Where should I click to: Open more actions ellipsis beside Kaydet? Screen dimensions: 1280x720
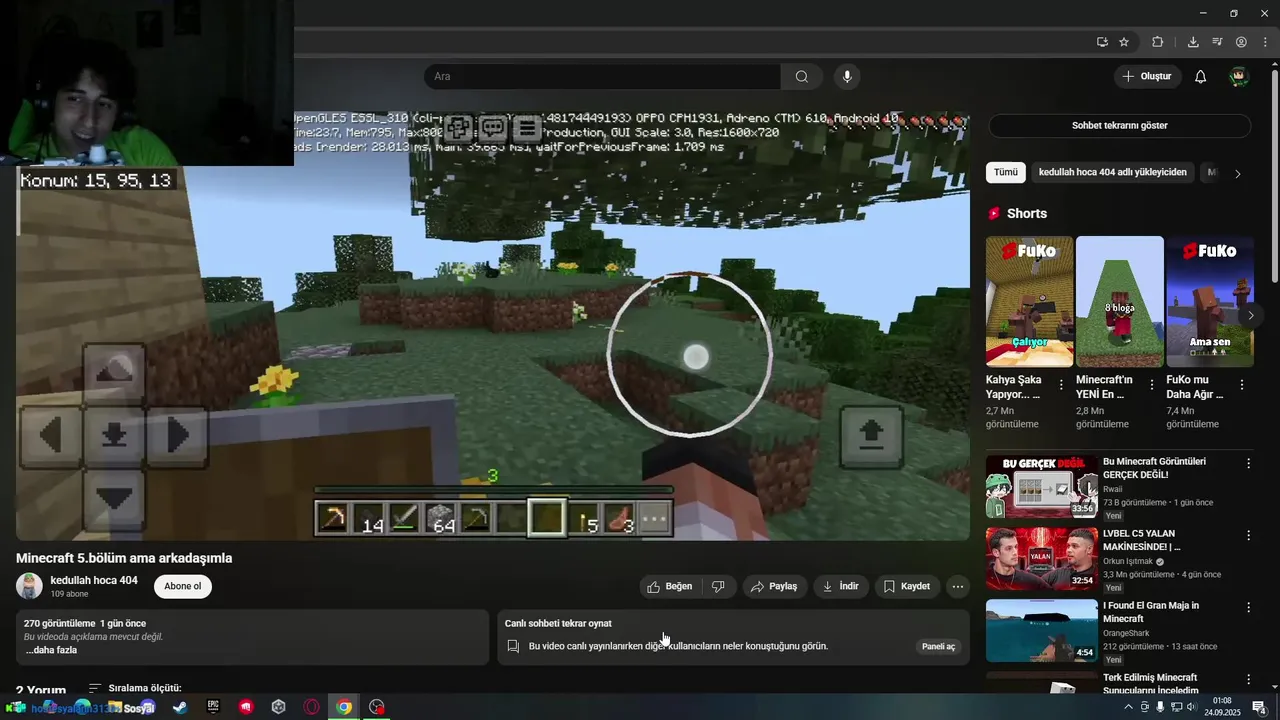tap(958, 587)
